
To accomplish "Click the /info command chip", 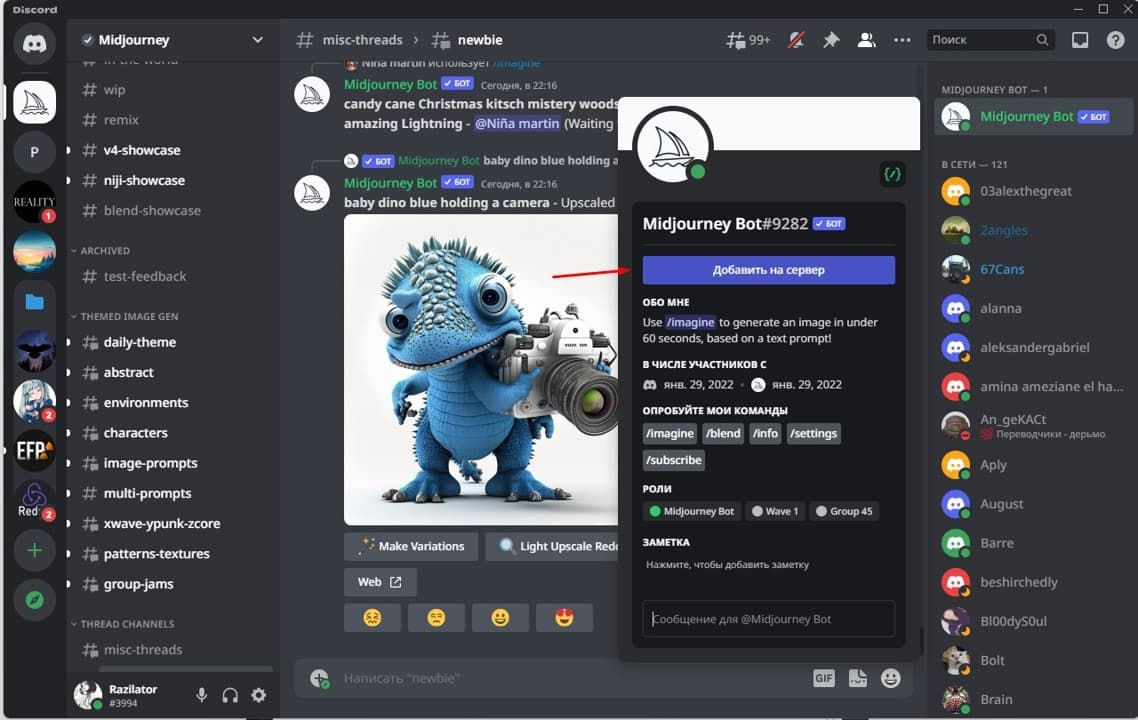I will (765, 433).
